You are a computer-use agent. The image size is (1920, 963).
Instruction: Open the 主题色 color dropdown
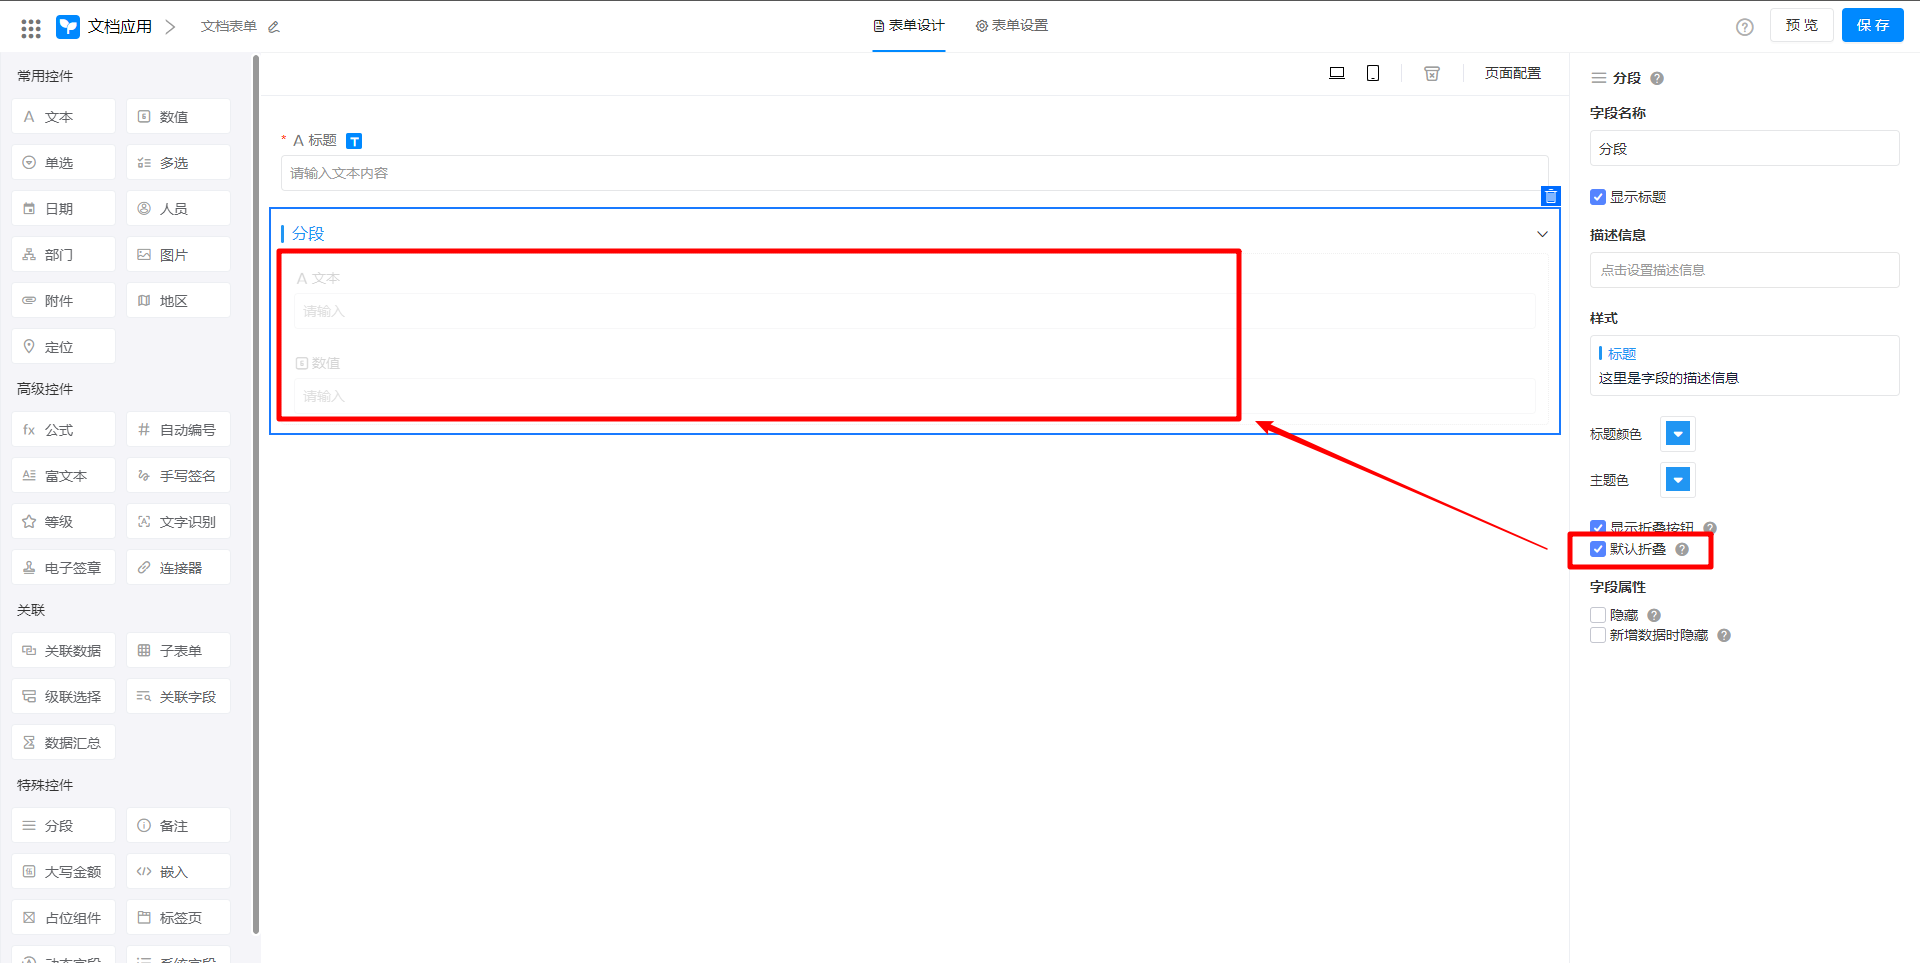1678,480
